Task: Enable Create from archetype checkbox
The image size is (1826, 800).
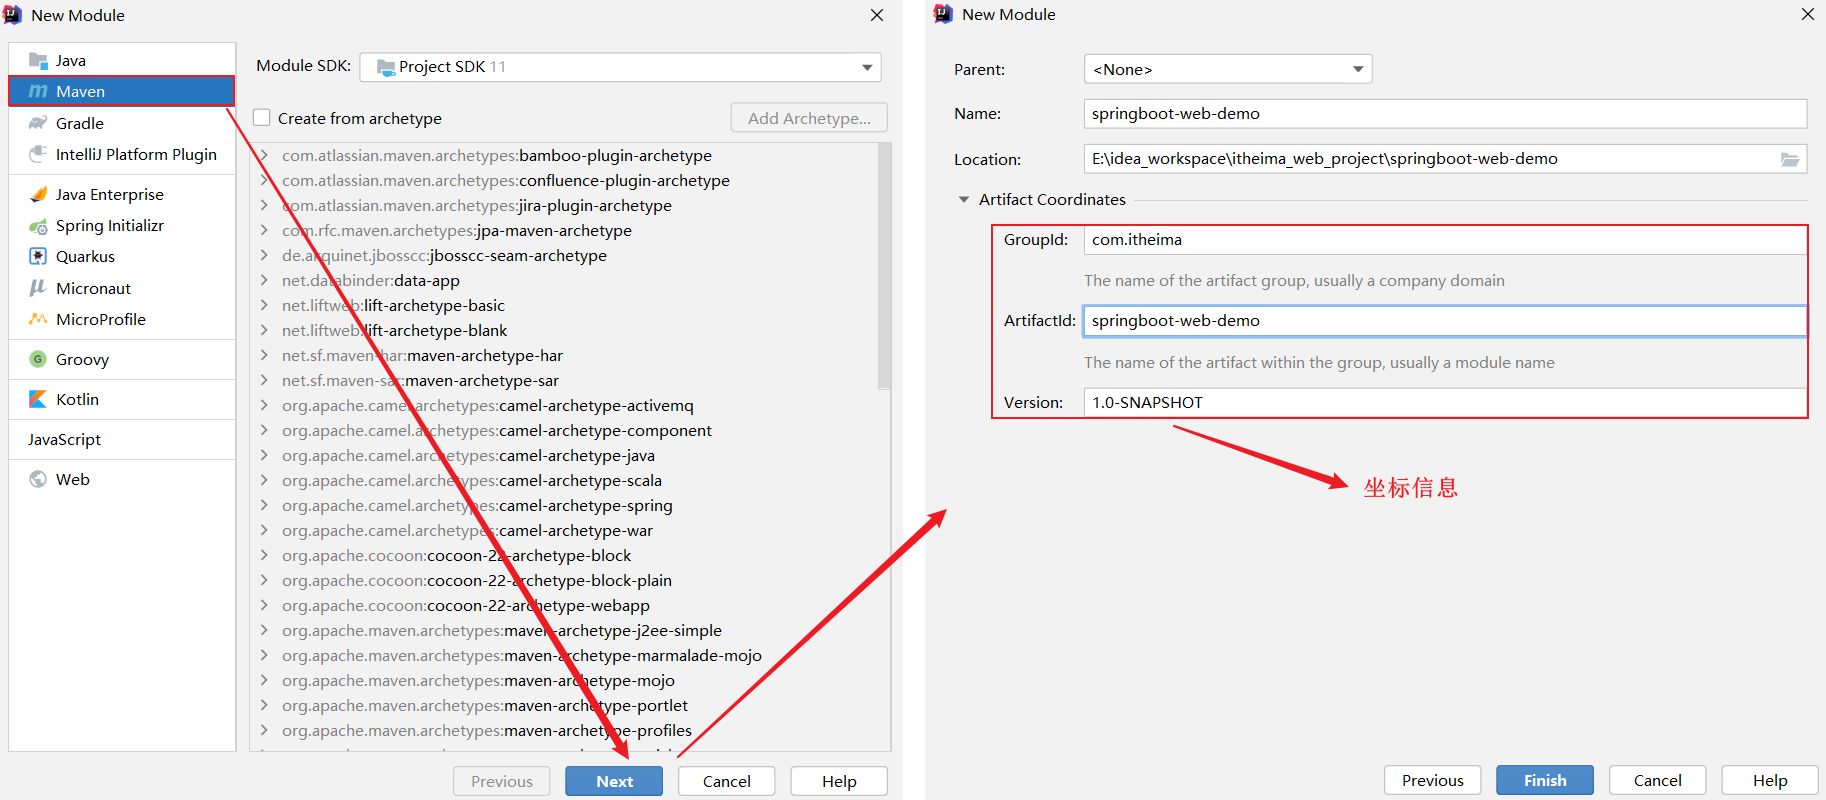Action: (x=262, y=118)
